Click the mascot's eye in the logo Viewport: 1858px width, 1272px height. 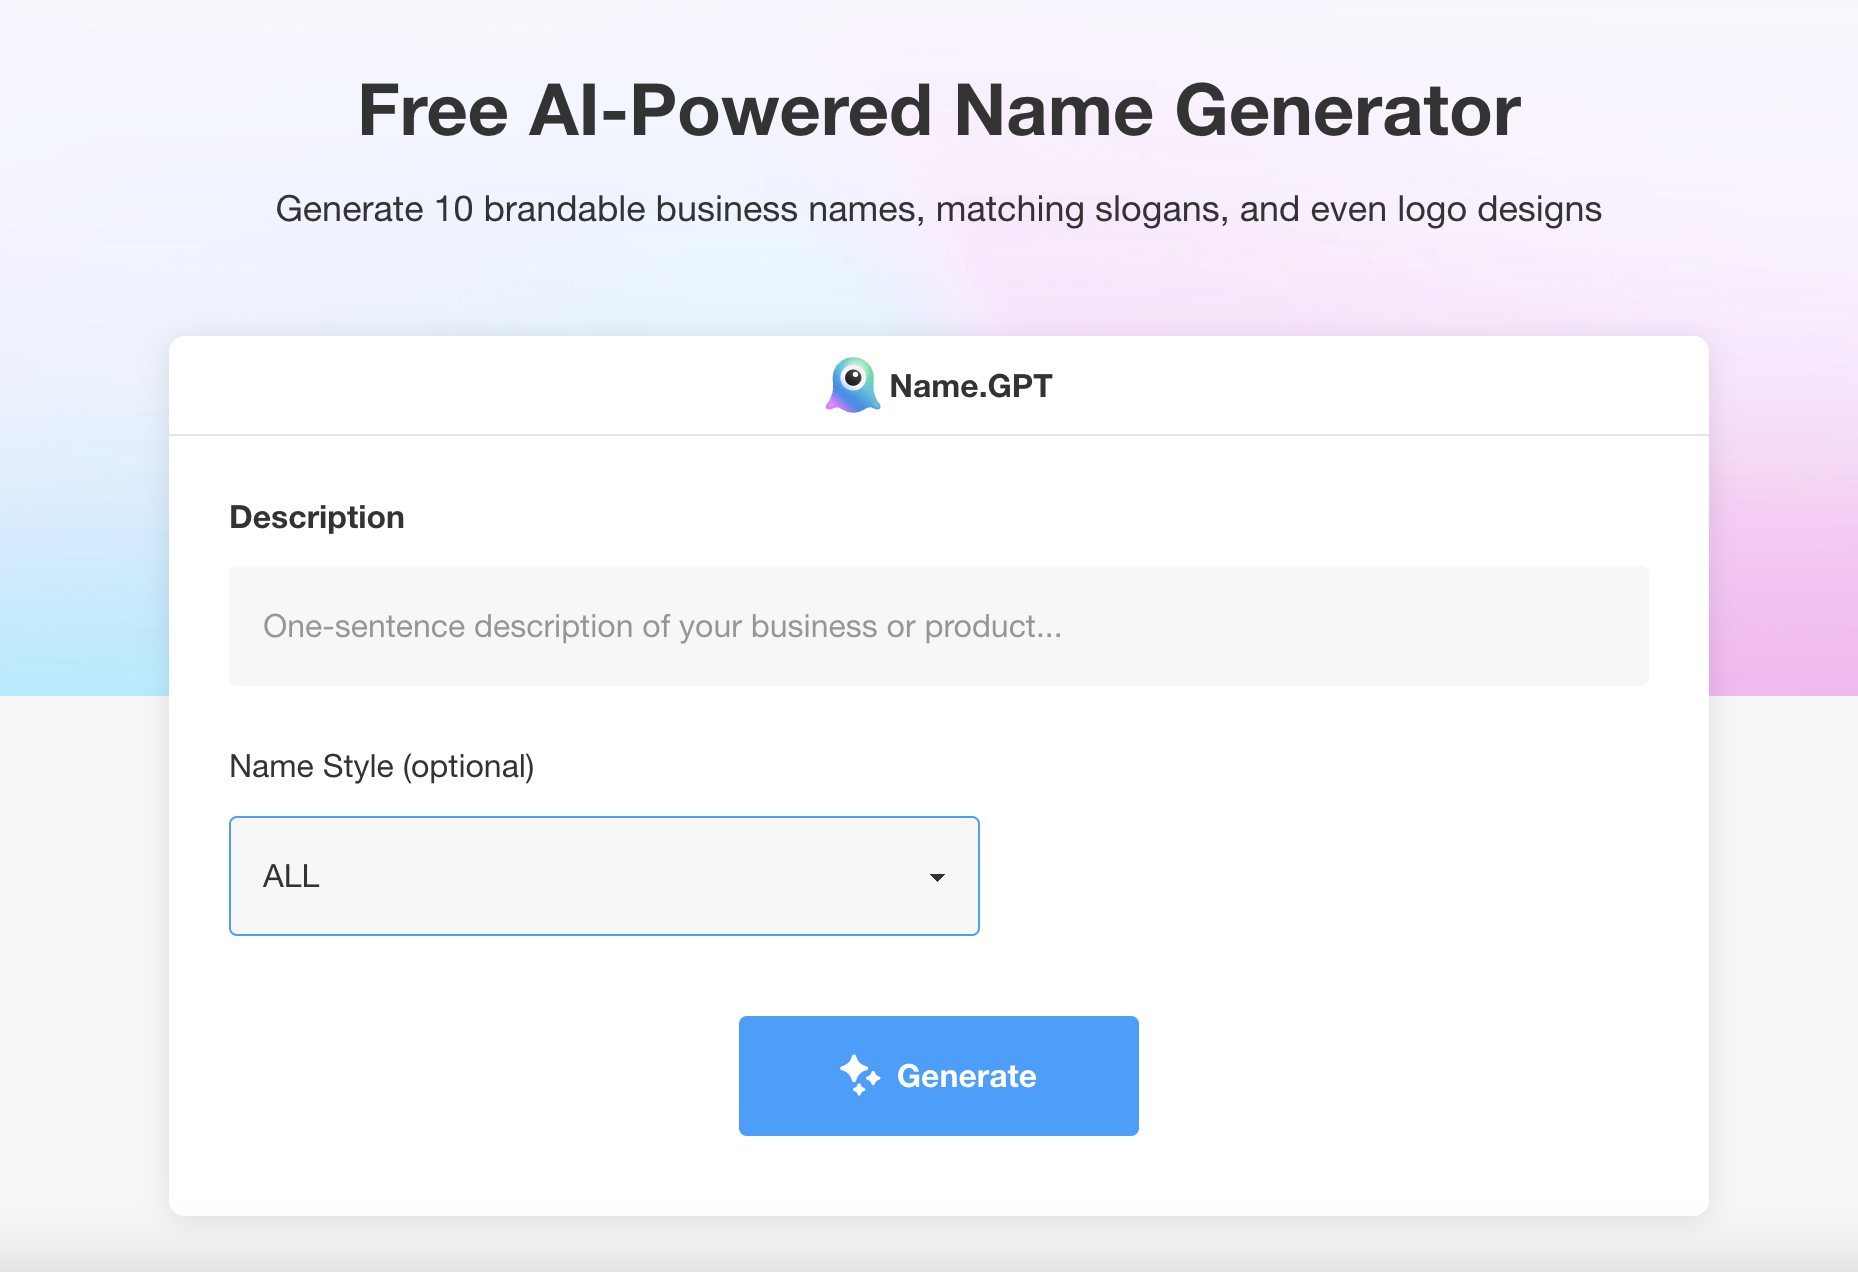pos(853,377)
